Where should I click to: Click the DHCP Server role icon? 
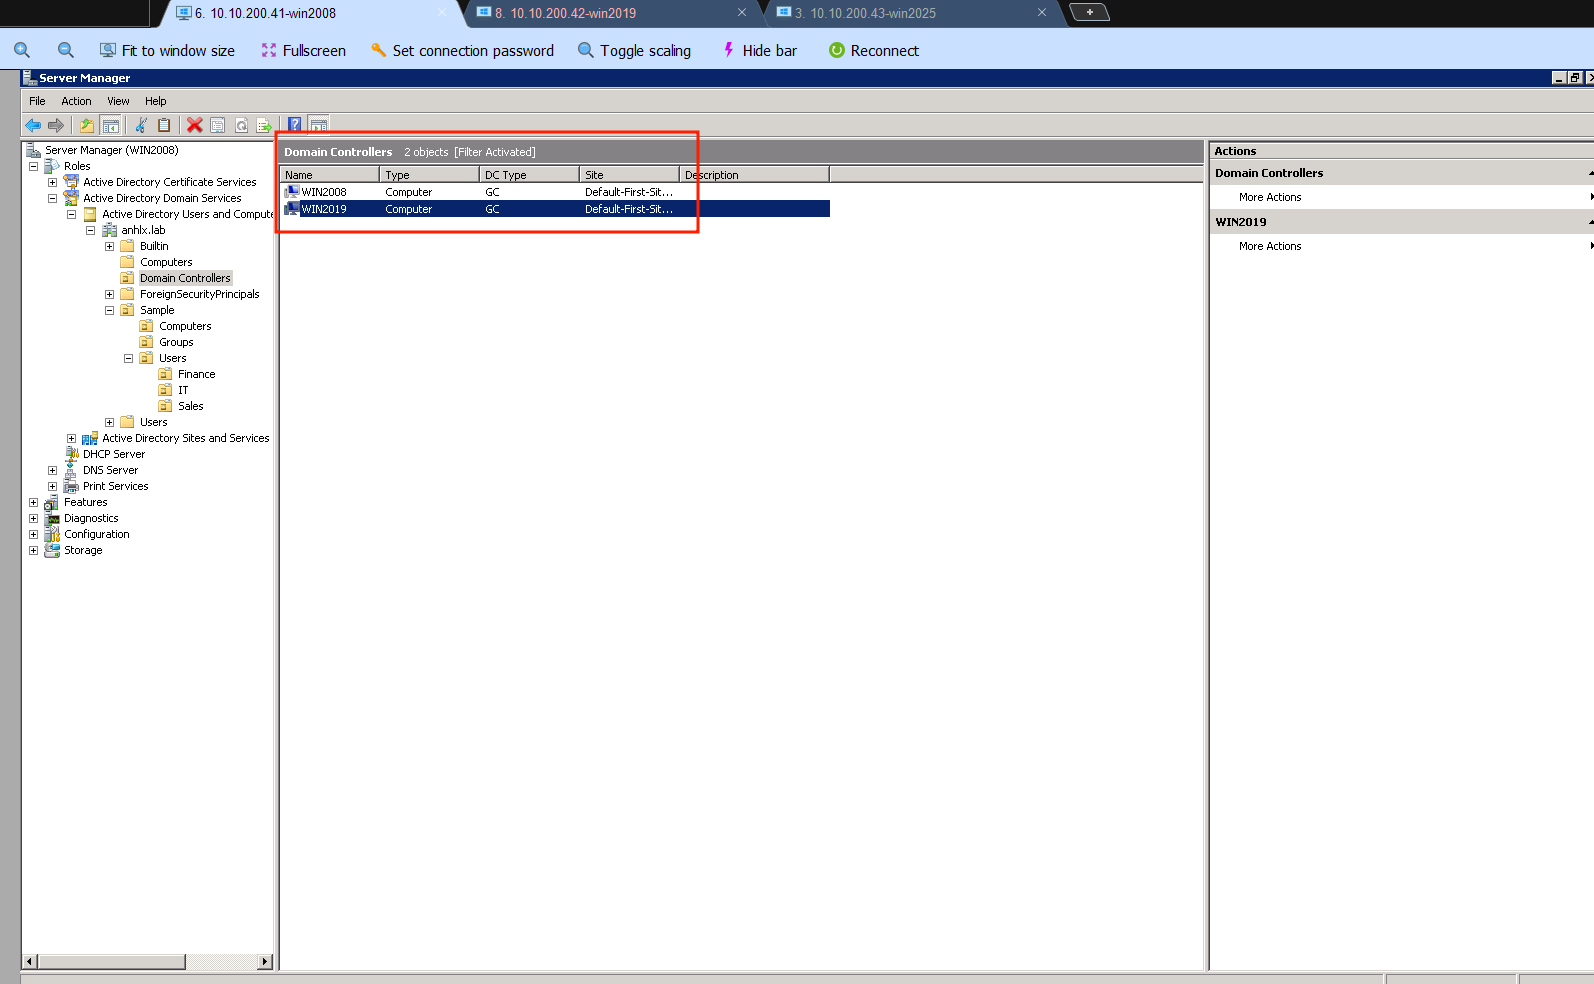[x=71, y=454]
